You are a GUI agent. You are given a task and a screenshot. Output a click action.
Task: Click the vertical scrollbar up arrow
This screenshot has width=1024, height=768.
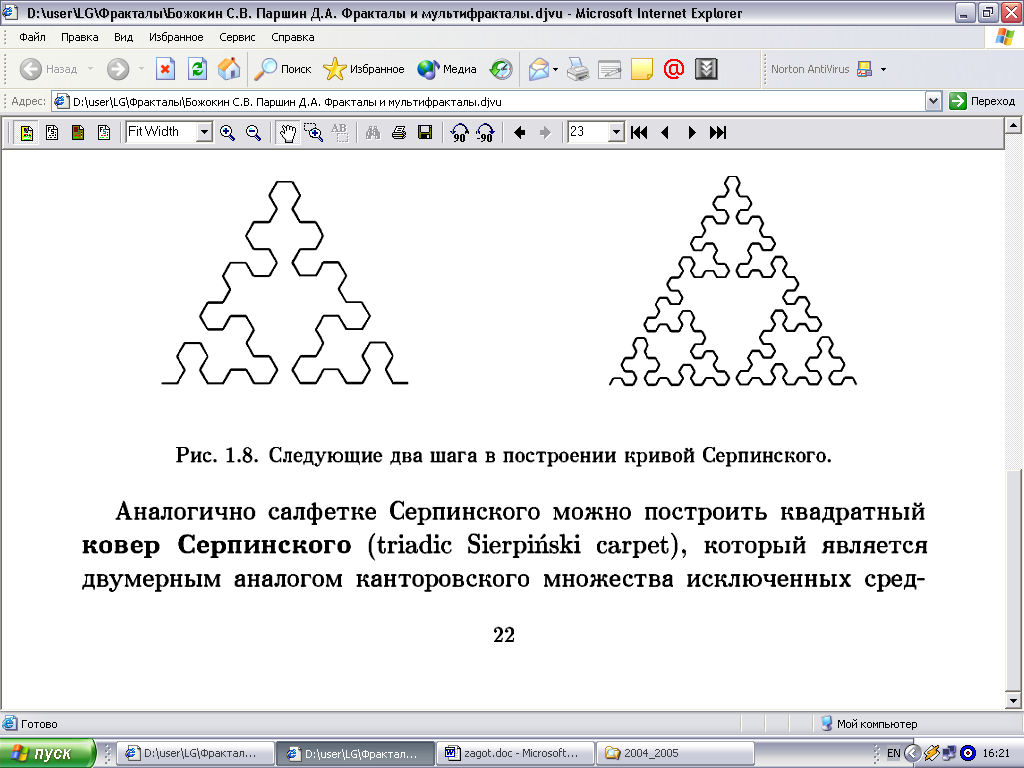(x=1014, y=125)
